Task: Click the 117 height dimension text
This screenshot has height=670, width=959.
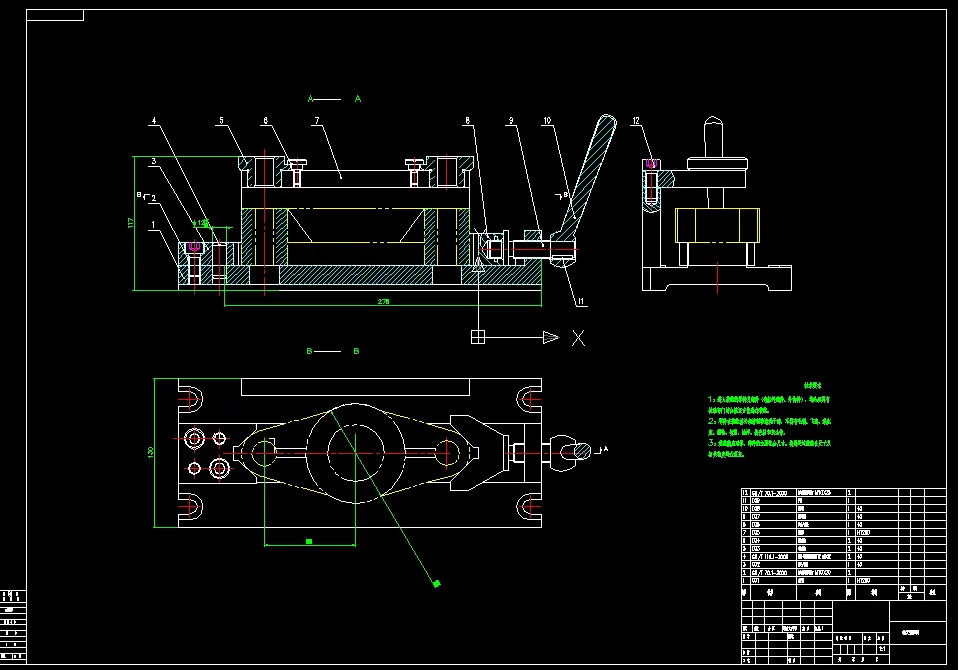Action: 130,223
